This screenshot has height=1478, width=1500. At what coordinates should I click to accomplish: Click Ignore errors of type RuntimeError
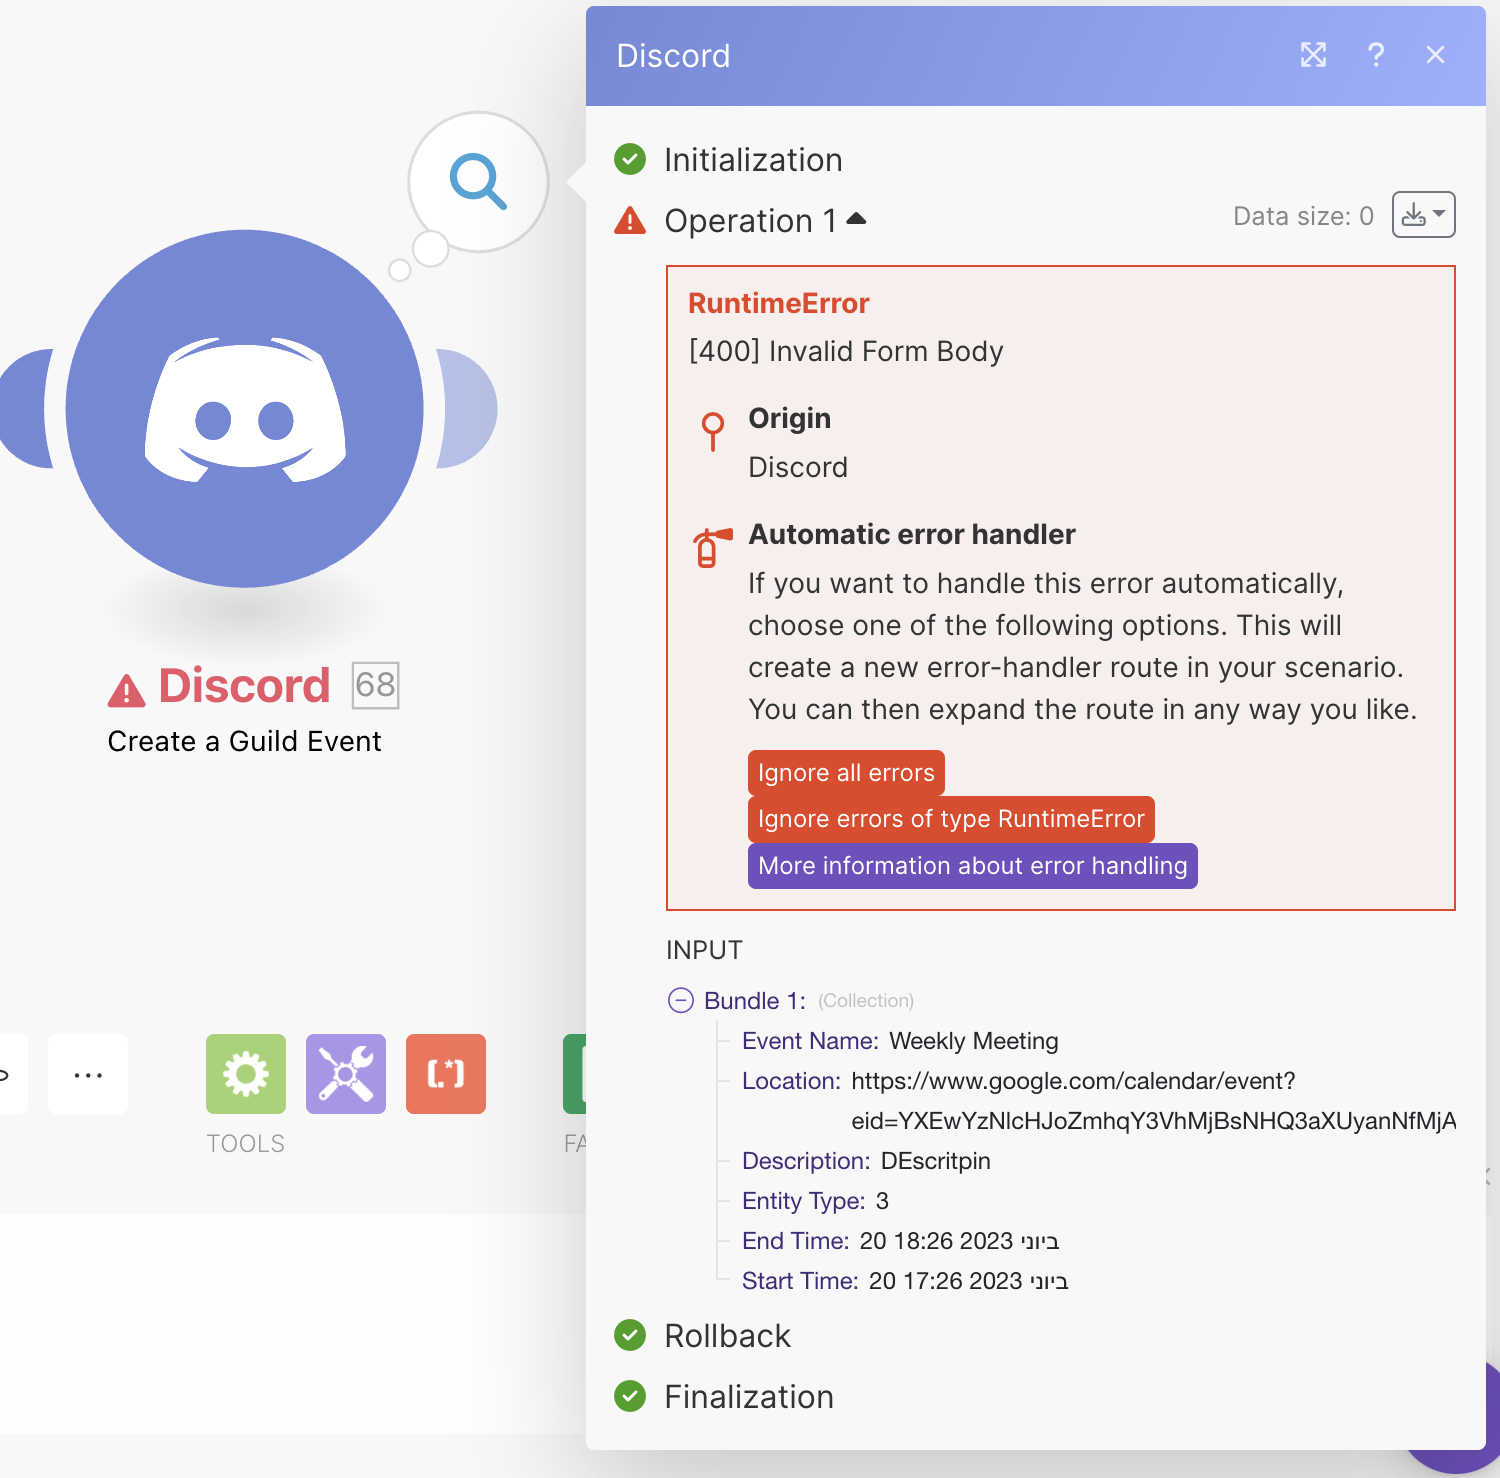951,819
